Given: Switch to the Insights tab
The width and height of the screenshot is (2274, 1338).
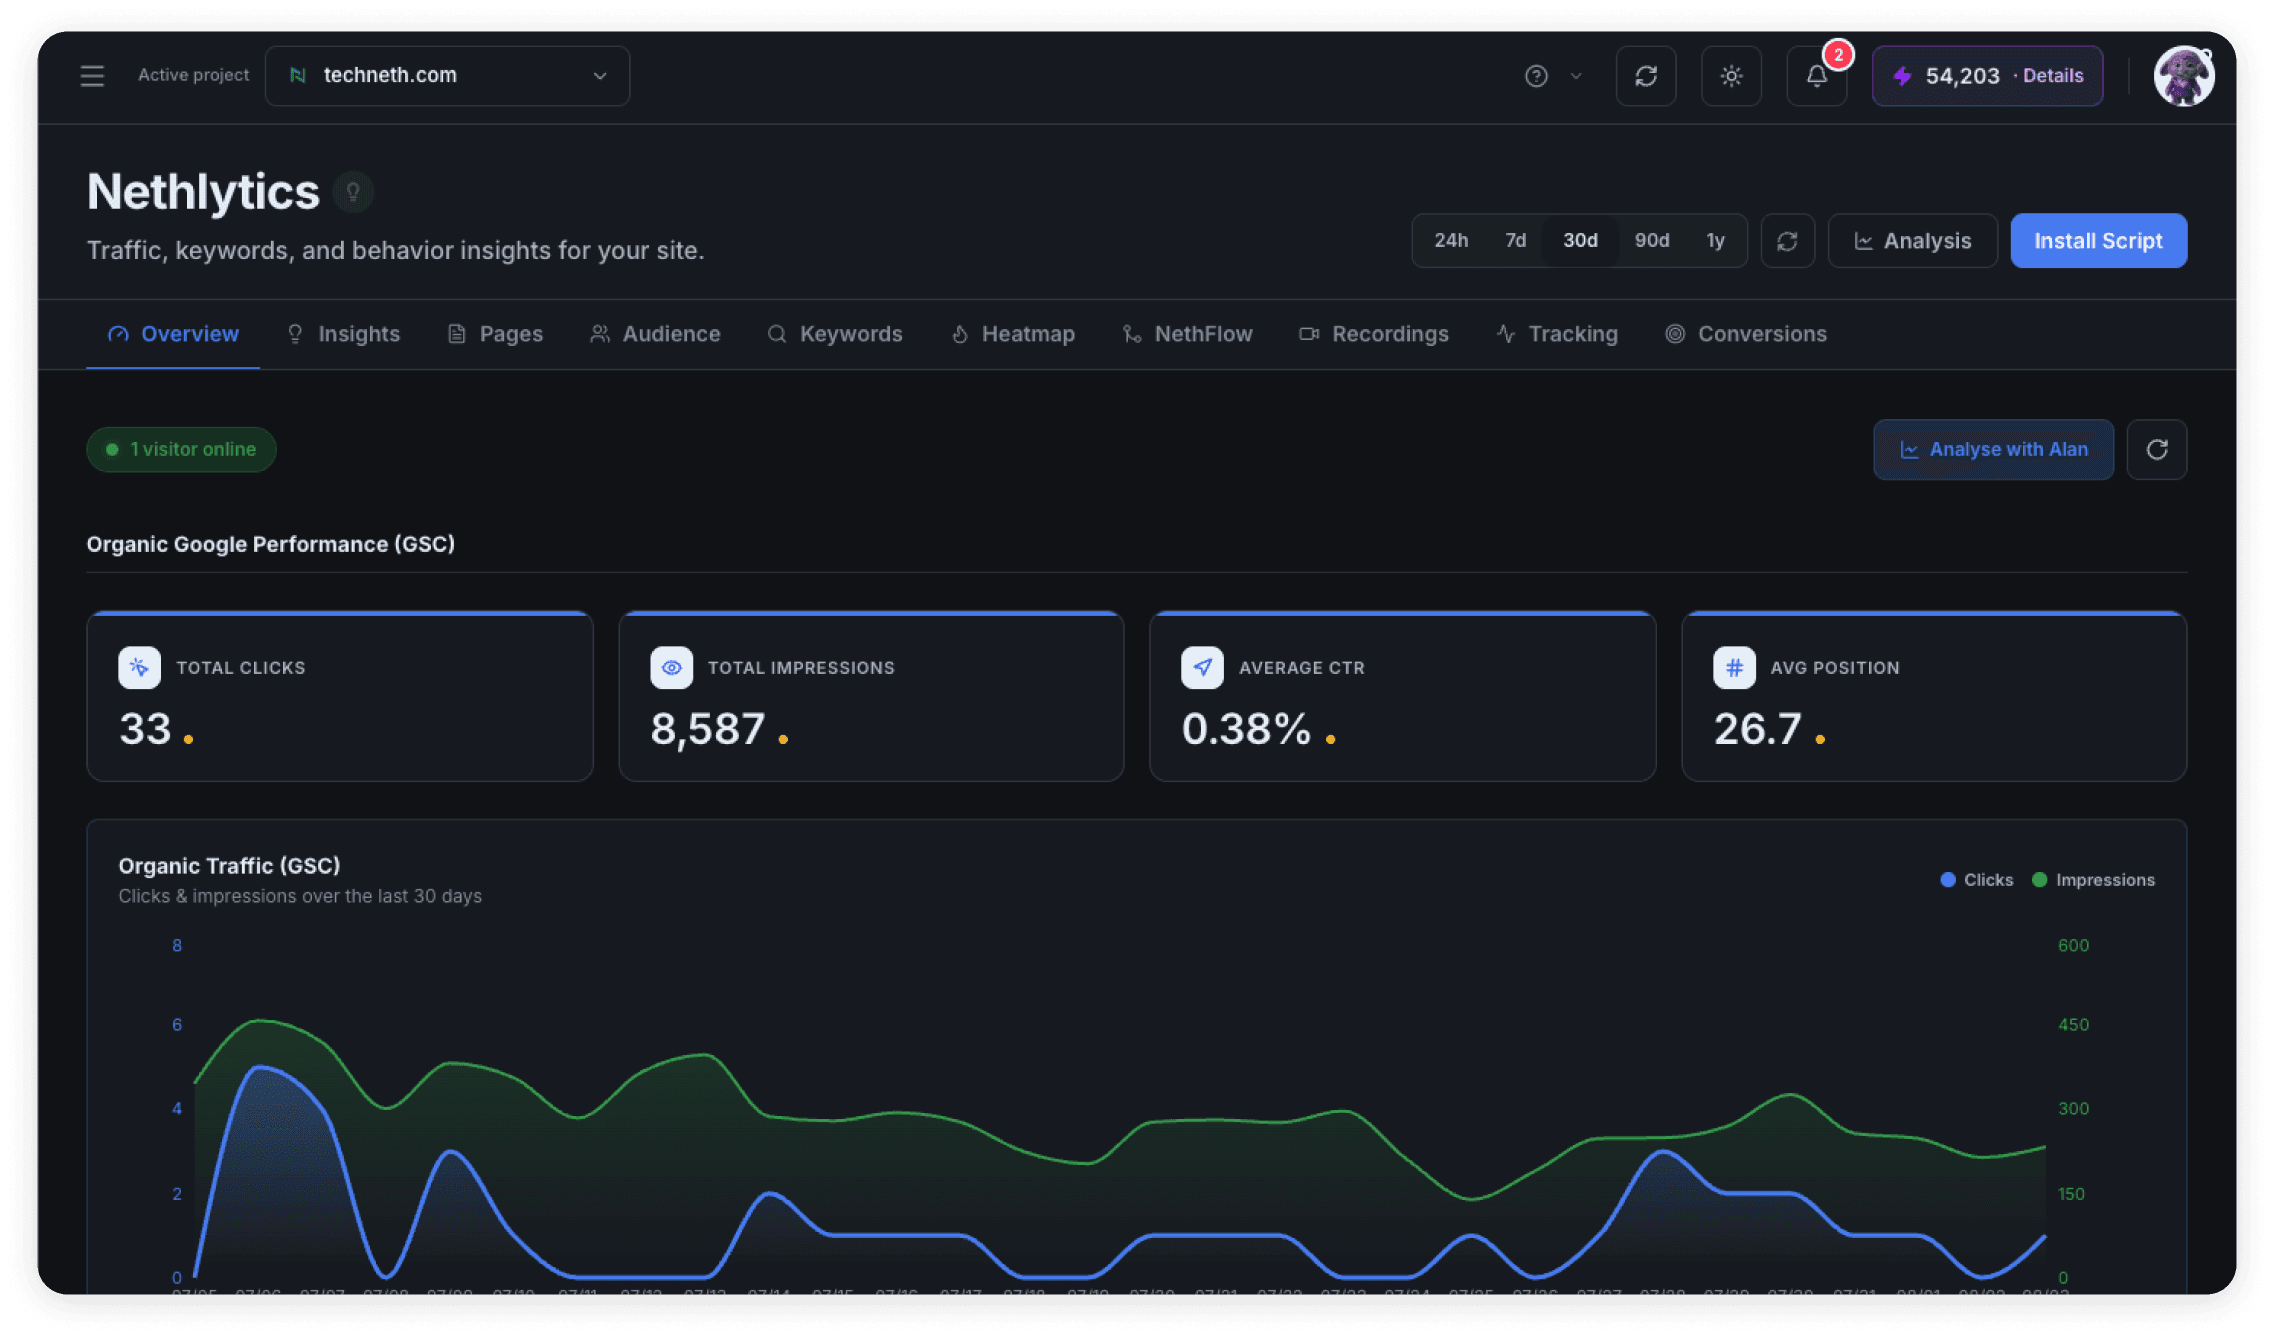Looking at the screenshot, I should 344,334.
